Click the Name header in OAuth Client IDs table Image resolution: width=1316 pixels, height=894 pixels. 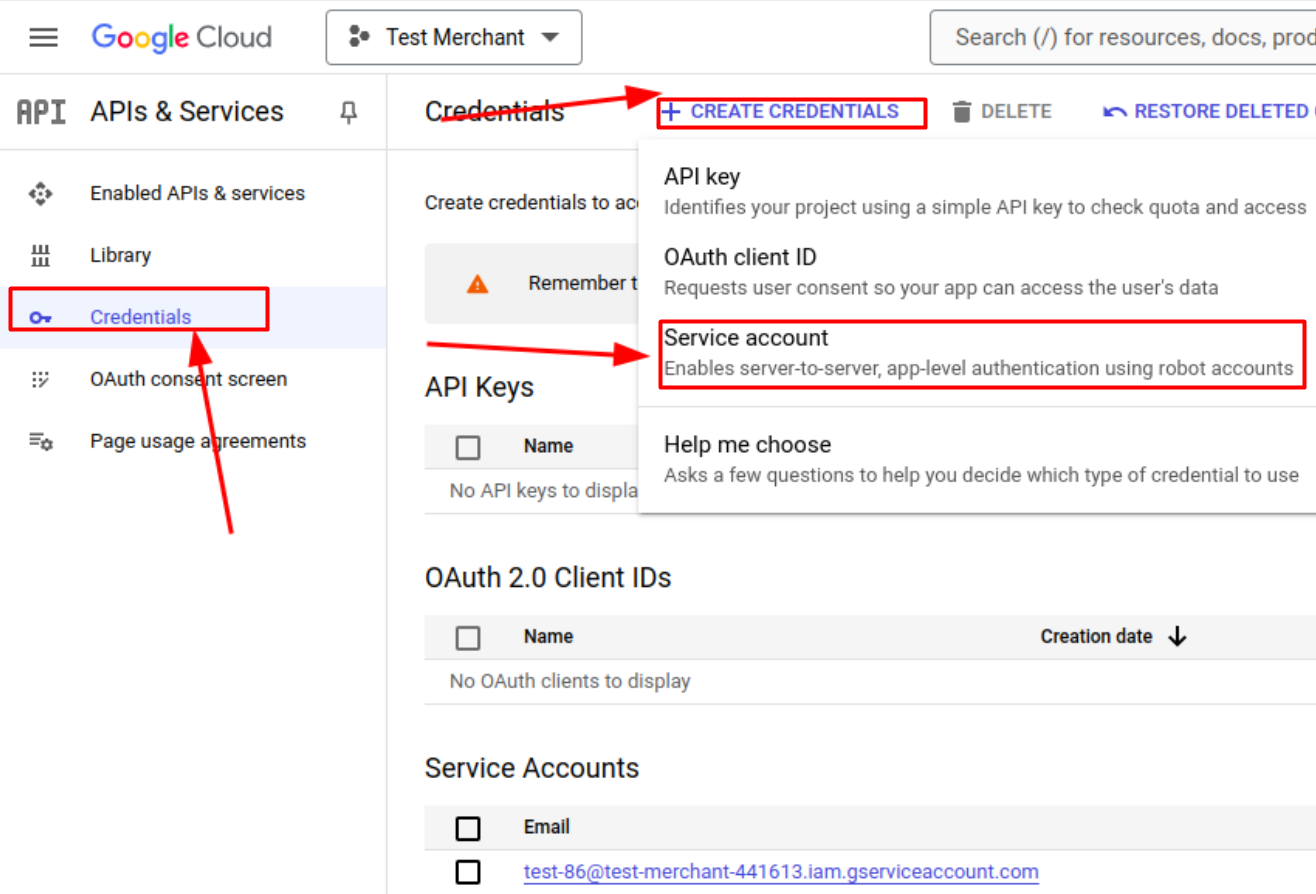548,636
